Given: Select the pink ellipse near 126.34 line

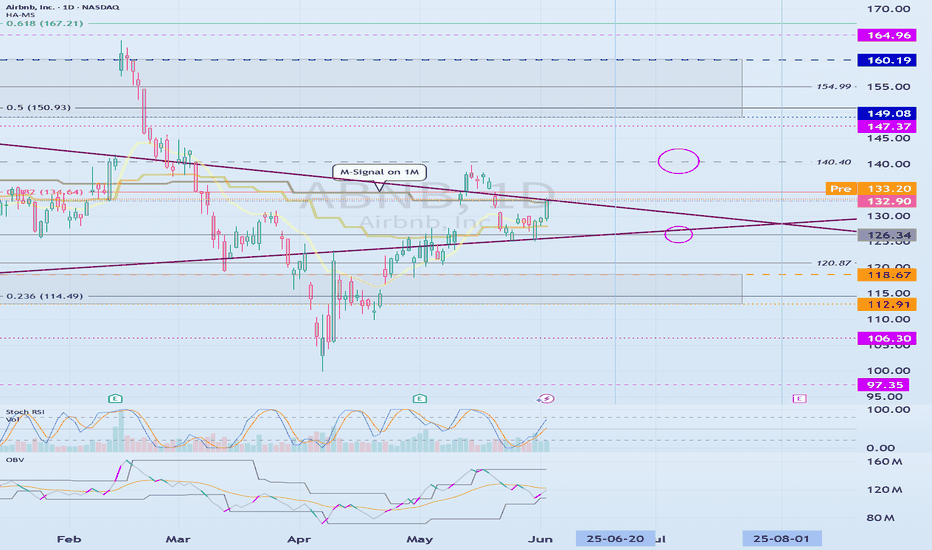Looking at the screenshot, I should coord(678,234).
